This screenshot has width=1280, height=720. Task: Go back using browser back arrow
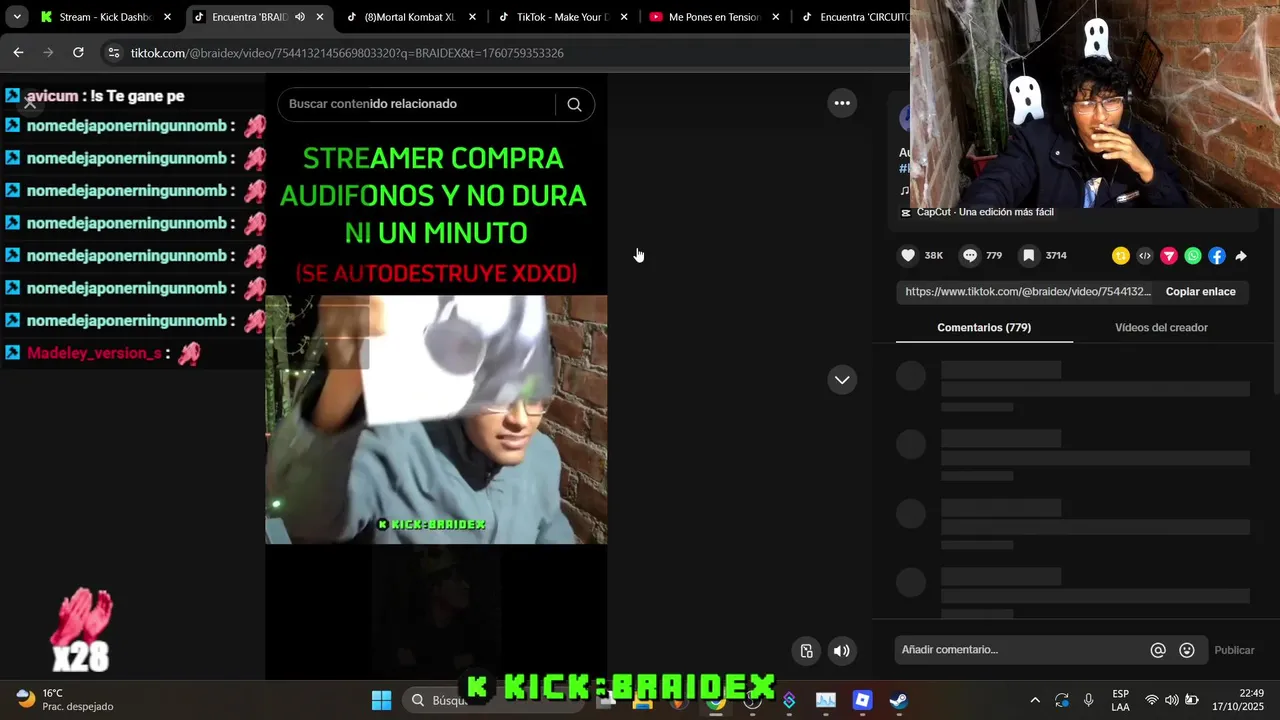click(x=18, y=53)
